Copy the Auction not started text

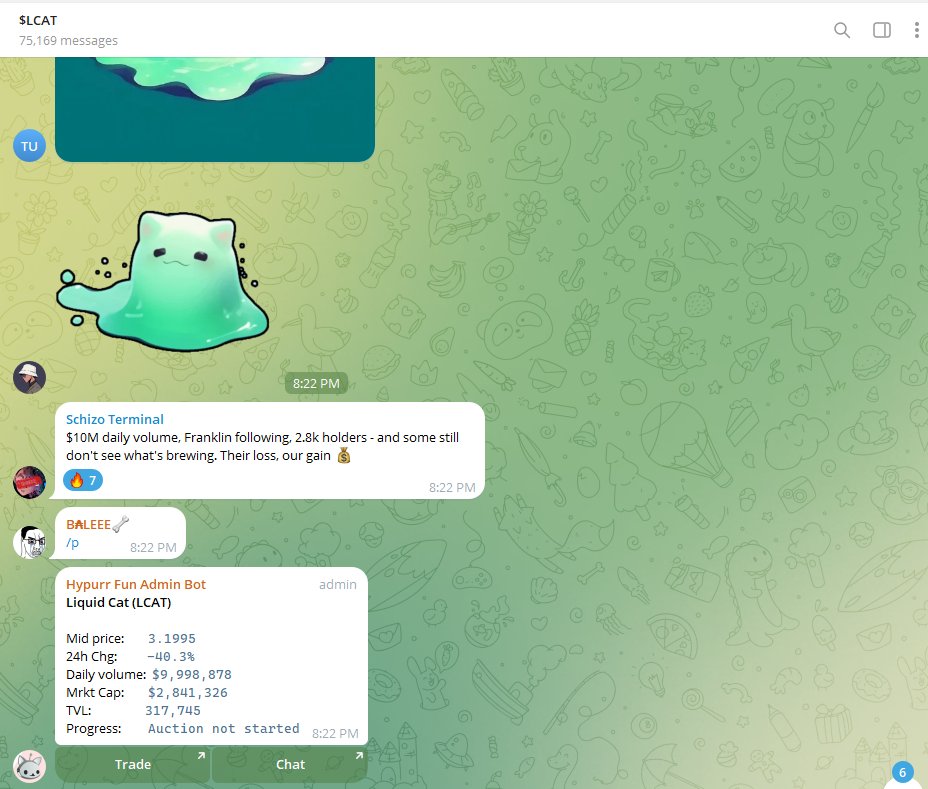coord(224,729)
